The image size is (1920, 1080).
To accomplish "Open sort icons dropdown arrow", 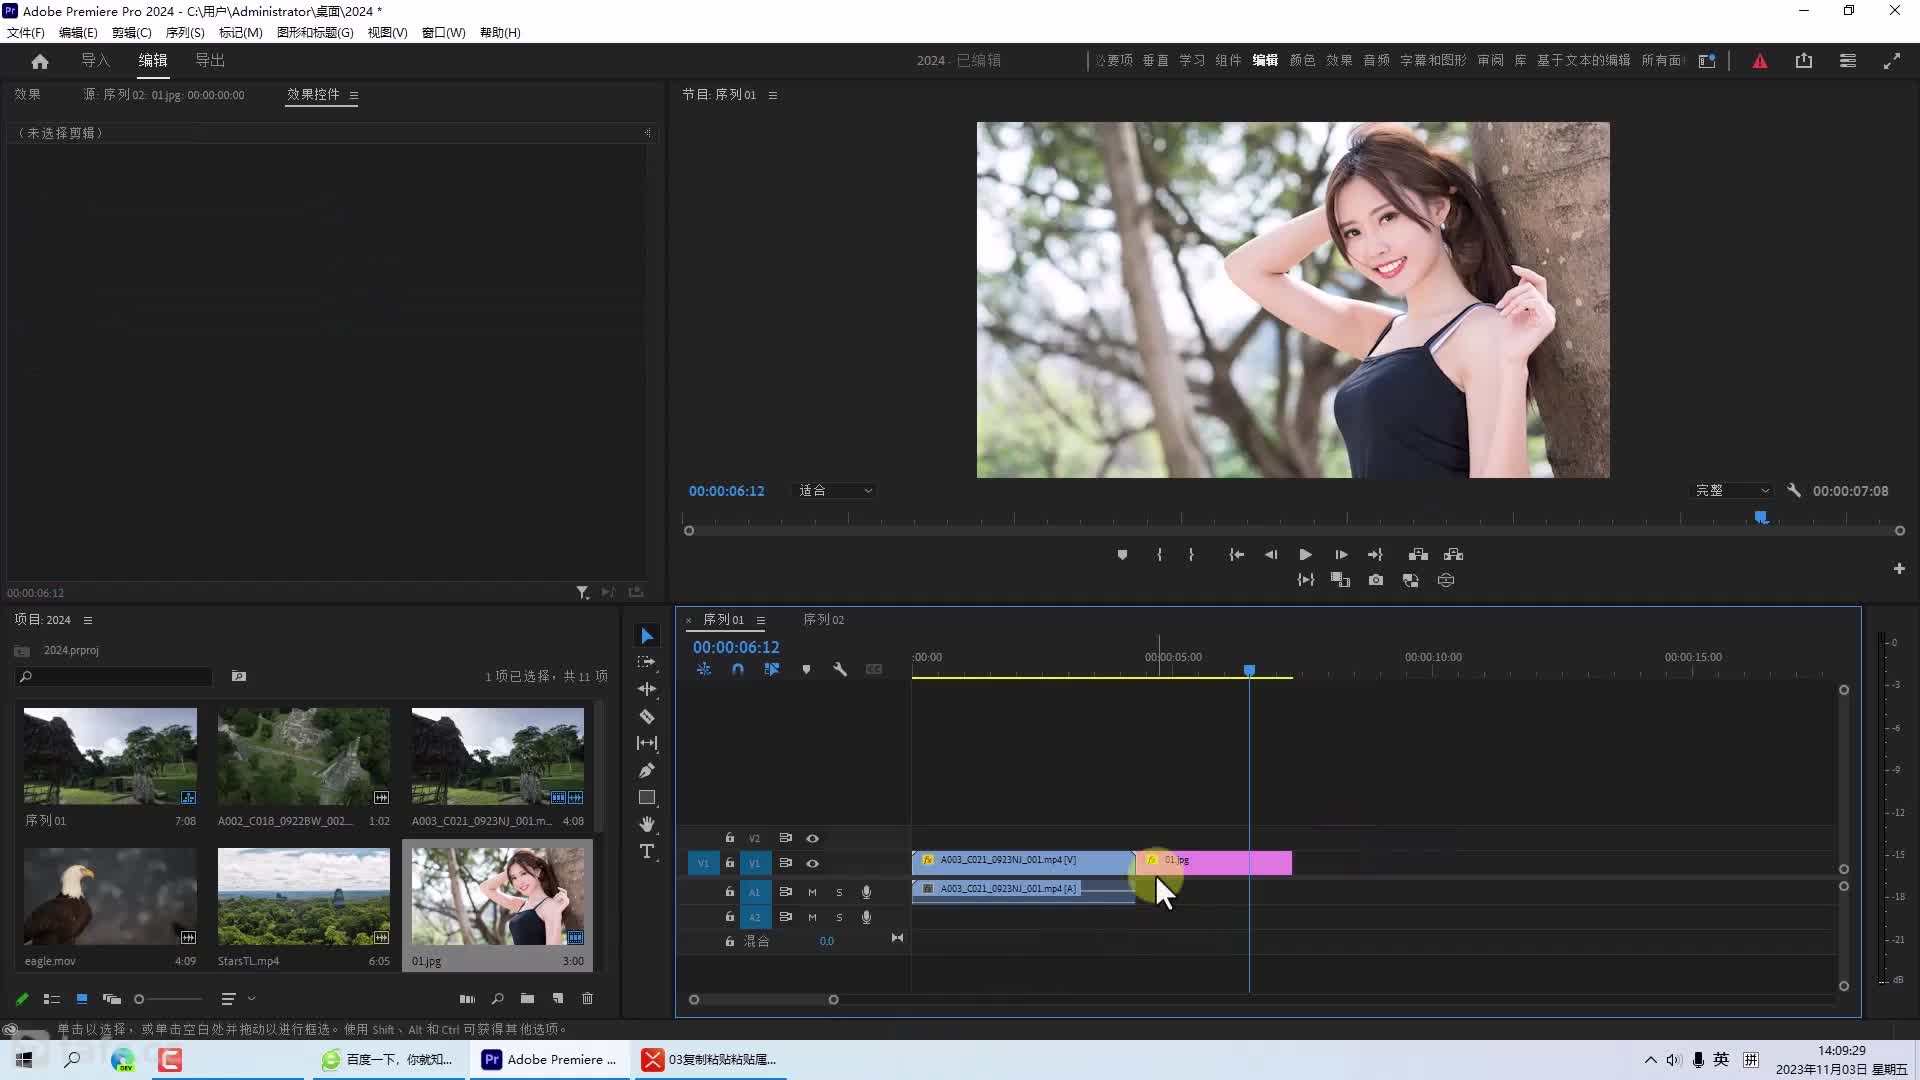I will click(x=252, y=998).
